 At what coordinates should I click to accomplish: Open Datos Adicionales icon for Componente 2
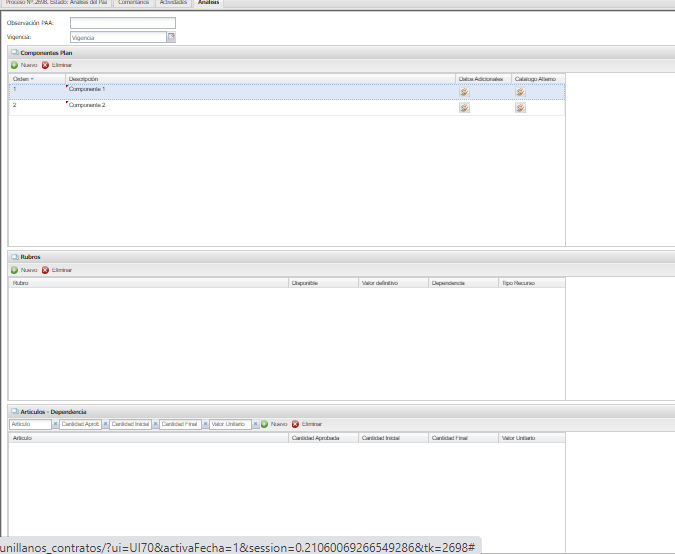coord(464,107)
